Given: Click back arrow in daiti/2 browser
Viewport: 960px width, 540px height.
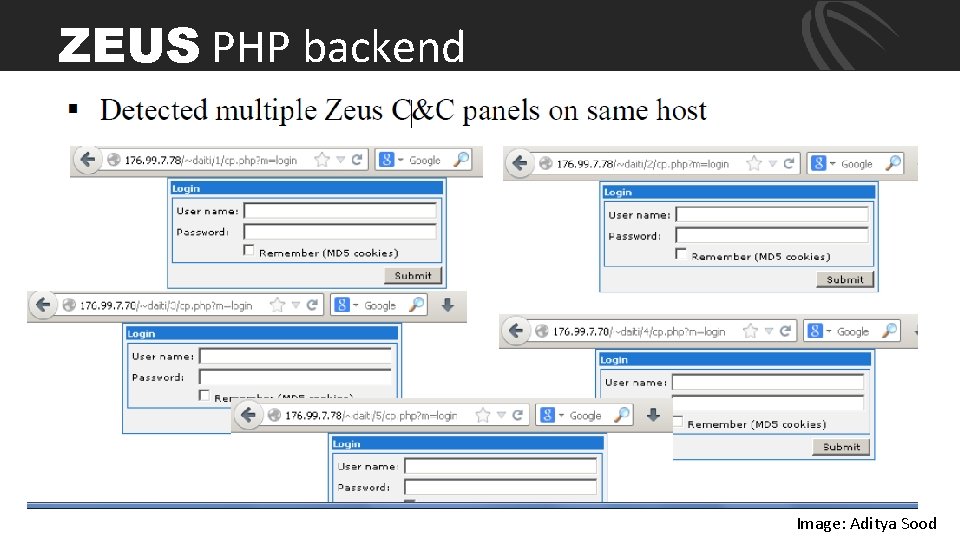Looking at the screenshot, I should (x=519, y=163).
